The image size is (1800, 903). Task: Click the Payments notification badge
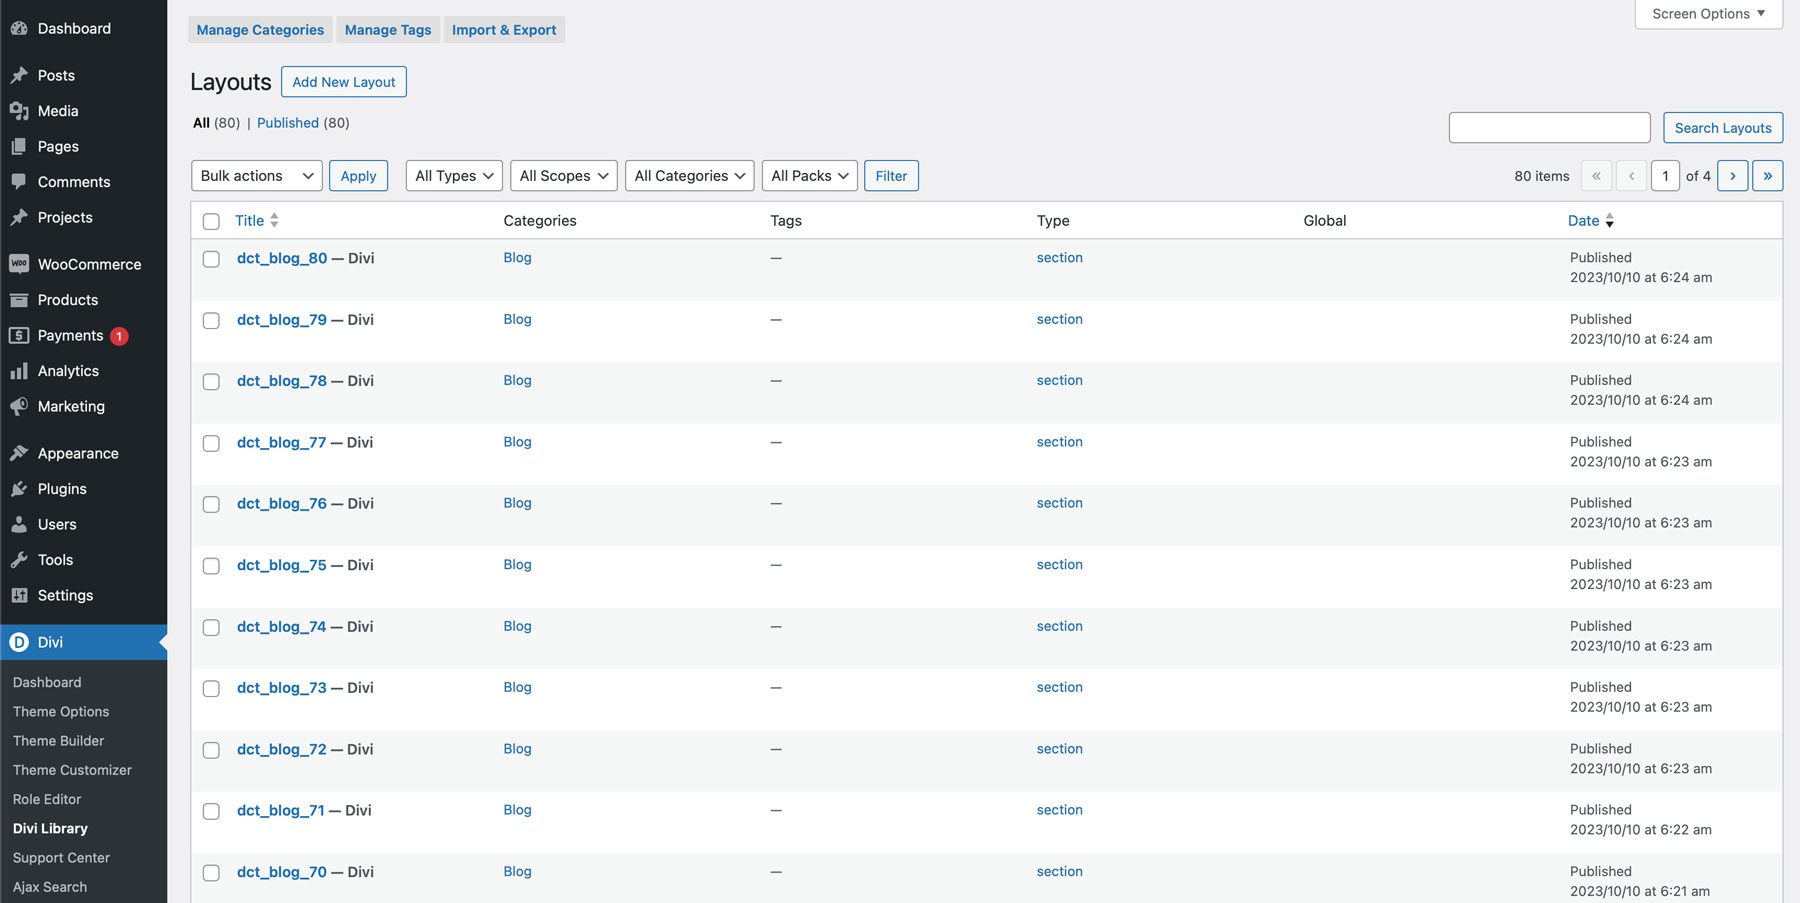(x=119, y=336)
